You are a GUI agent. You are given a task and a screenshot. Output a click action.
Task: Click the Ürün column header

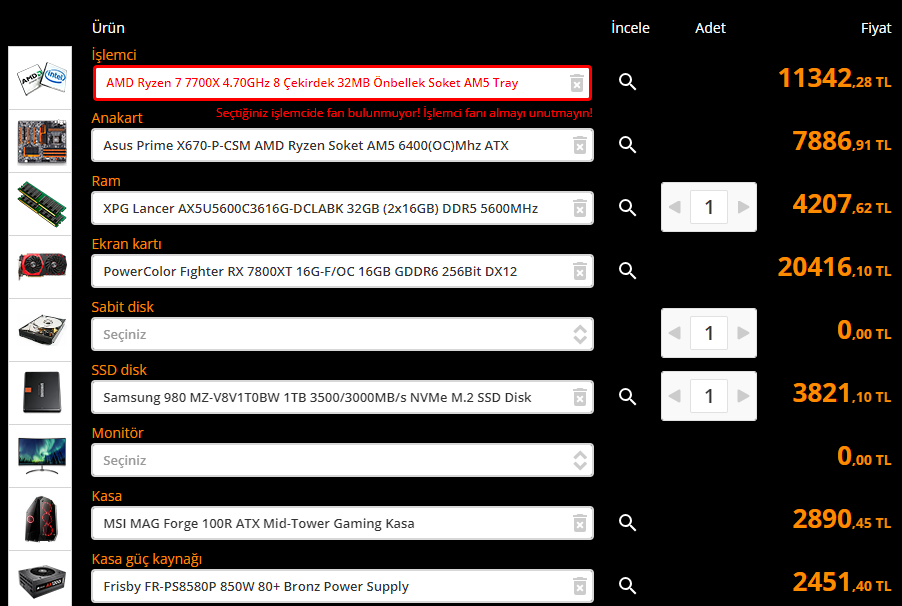108,28
